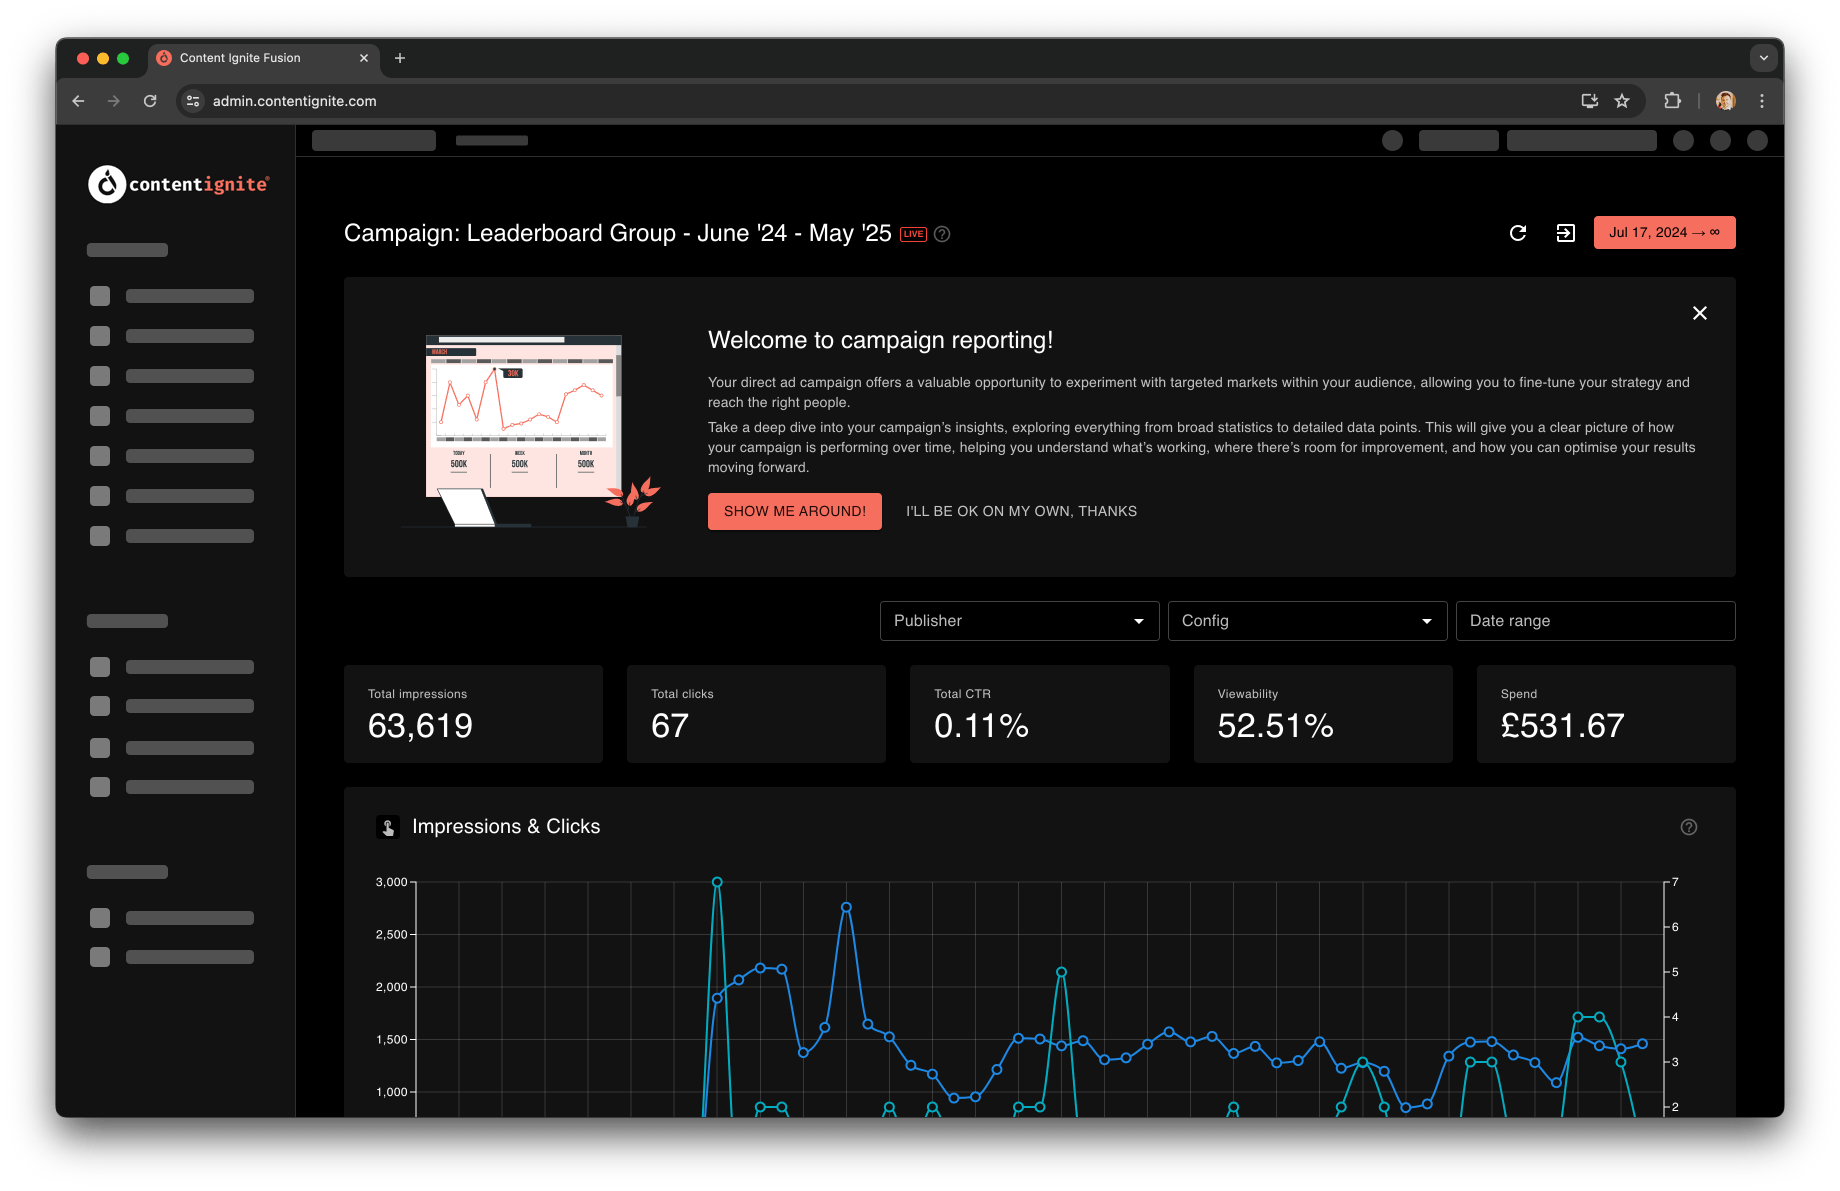Click the Content Ignite logo in the sidebar
Image resolution: width=1840 pixels, height=1191 pixels.
(x=177, y=184)
